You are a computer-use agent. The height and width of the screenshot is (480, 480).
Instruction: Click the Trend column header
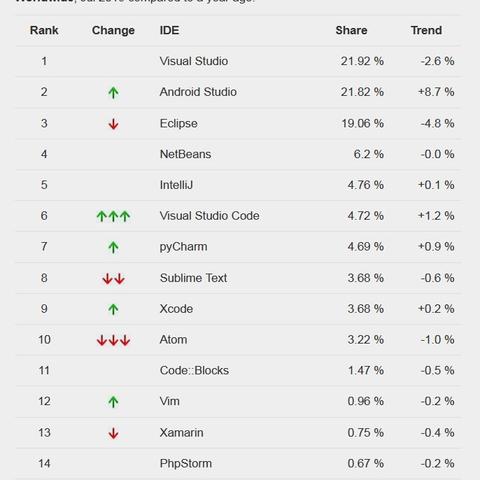(x=426, y=30)
